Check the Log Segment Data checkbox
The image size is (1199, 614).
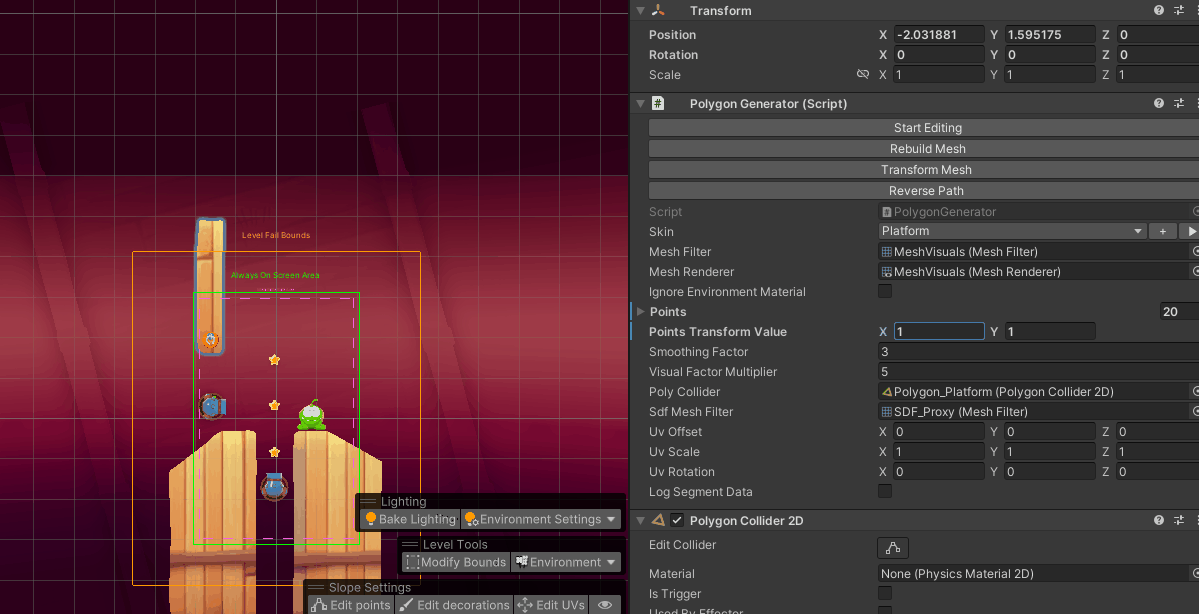885,492
